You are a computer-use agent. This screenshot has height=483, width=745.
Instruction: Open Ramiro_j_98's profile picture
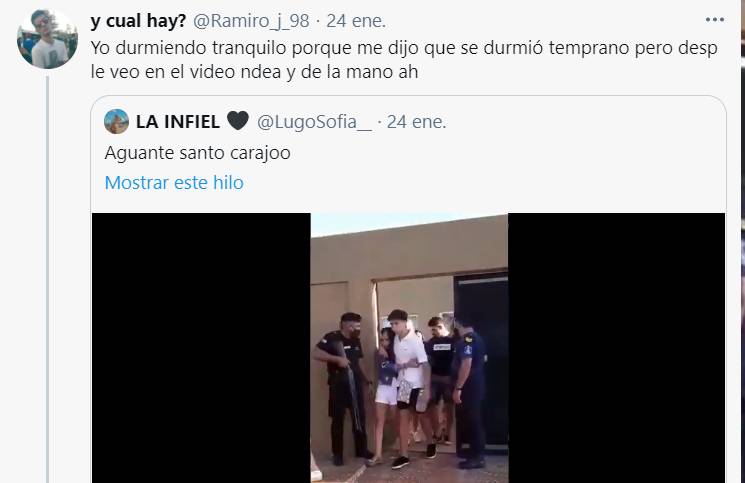click(48, 38)
